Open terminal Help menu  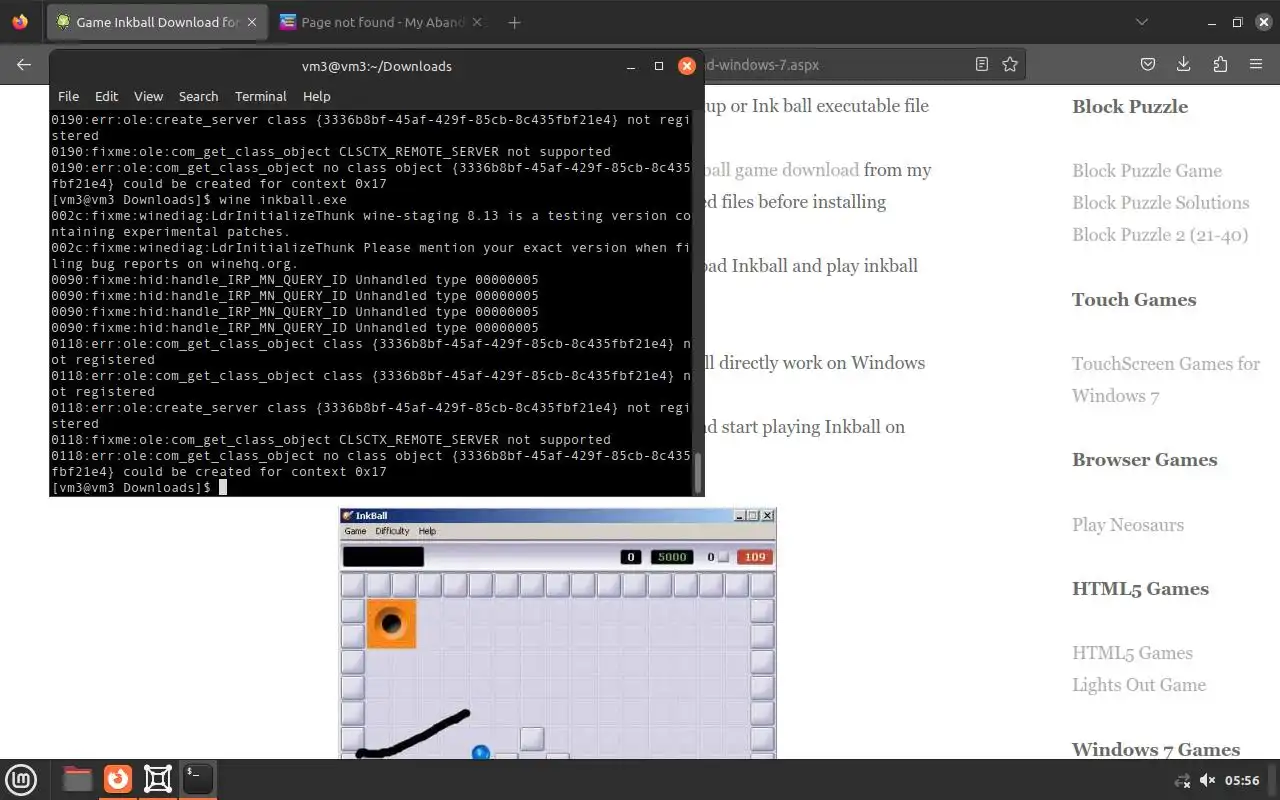pyautogui.click(x=316, y=96)
